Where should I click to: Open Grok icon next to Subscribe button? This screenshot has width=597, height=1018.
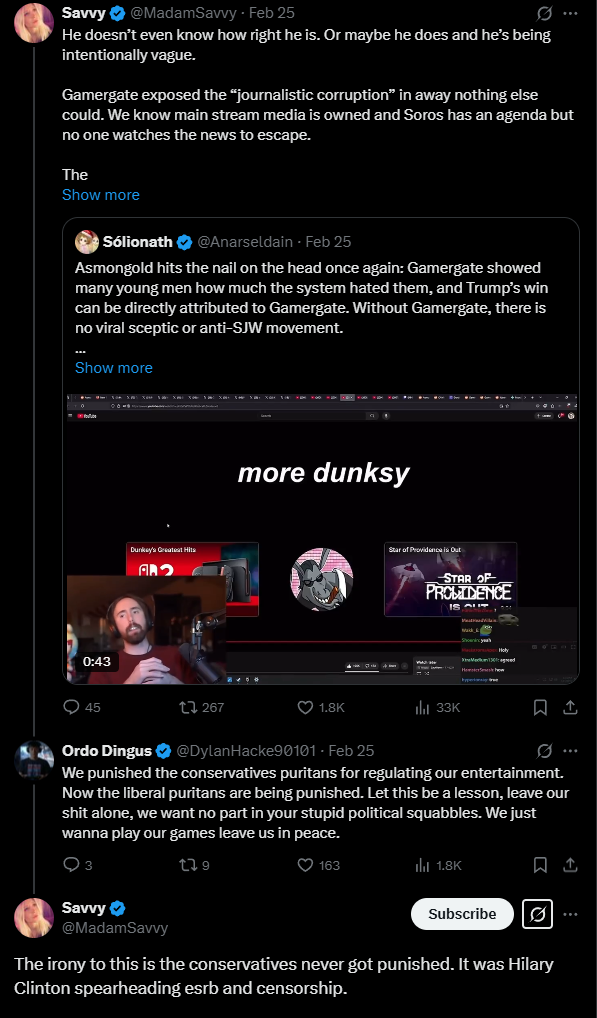point(537,914)
